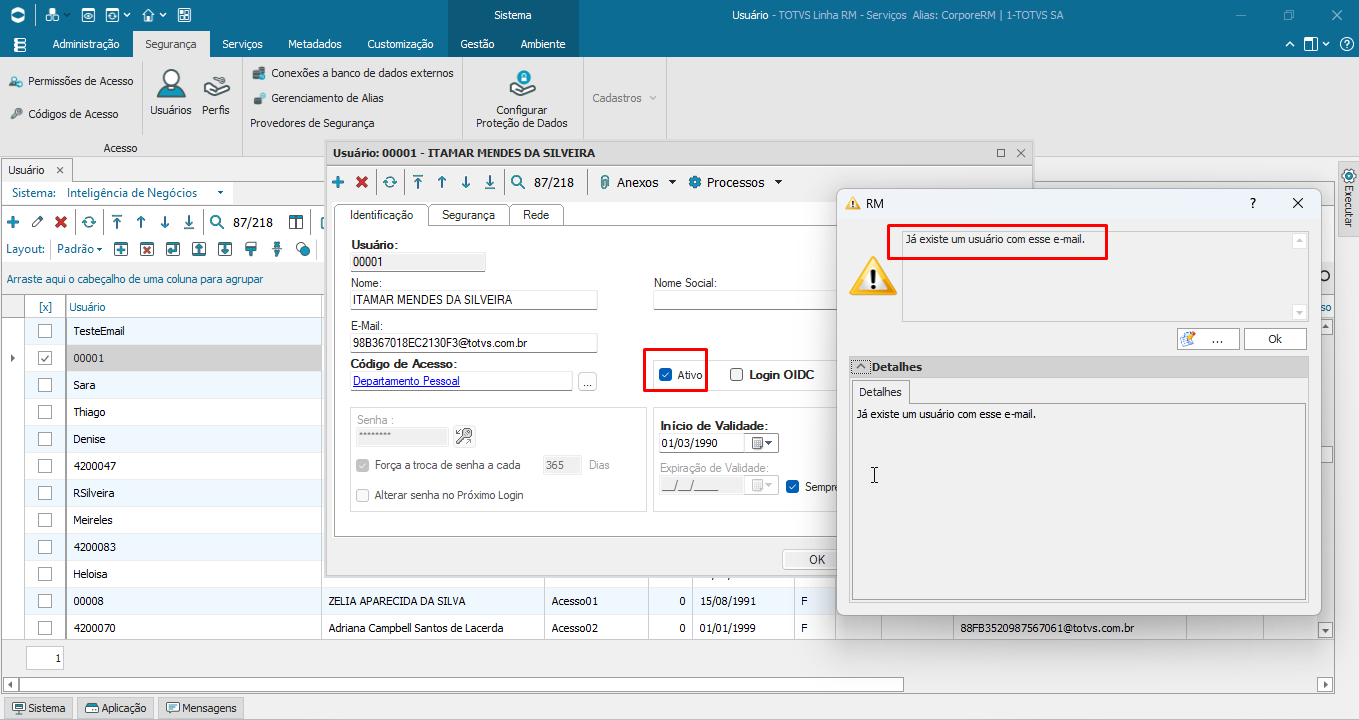
Task: Go to first record in the list toolbar
Action: 117,222
